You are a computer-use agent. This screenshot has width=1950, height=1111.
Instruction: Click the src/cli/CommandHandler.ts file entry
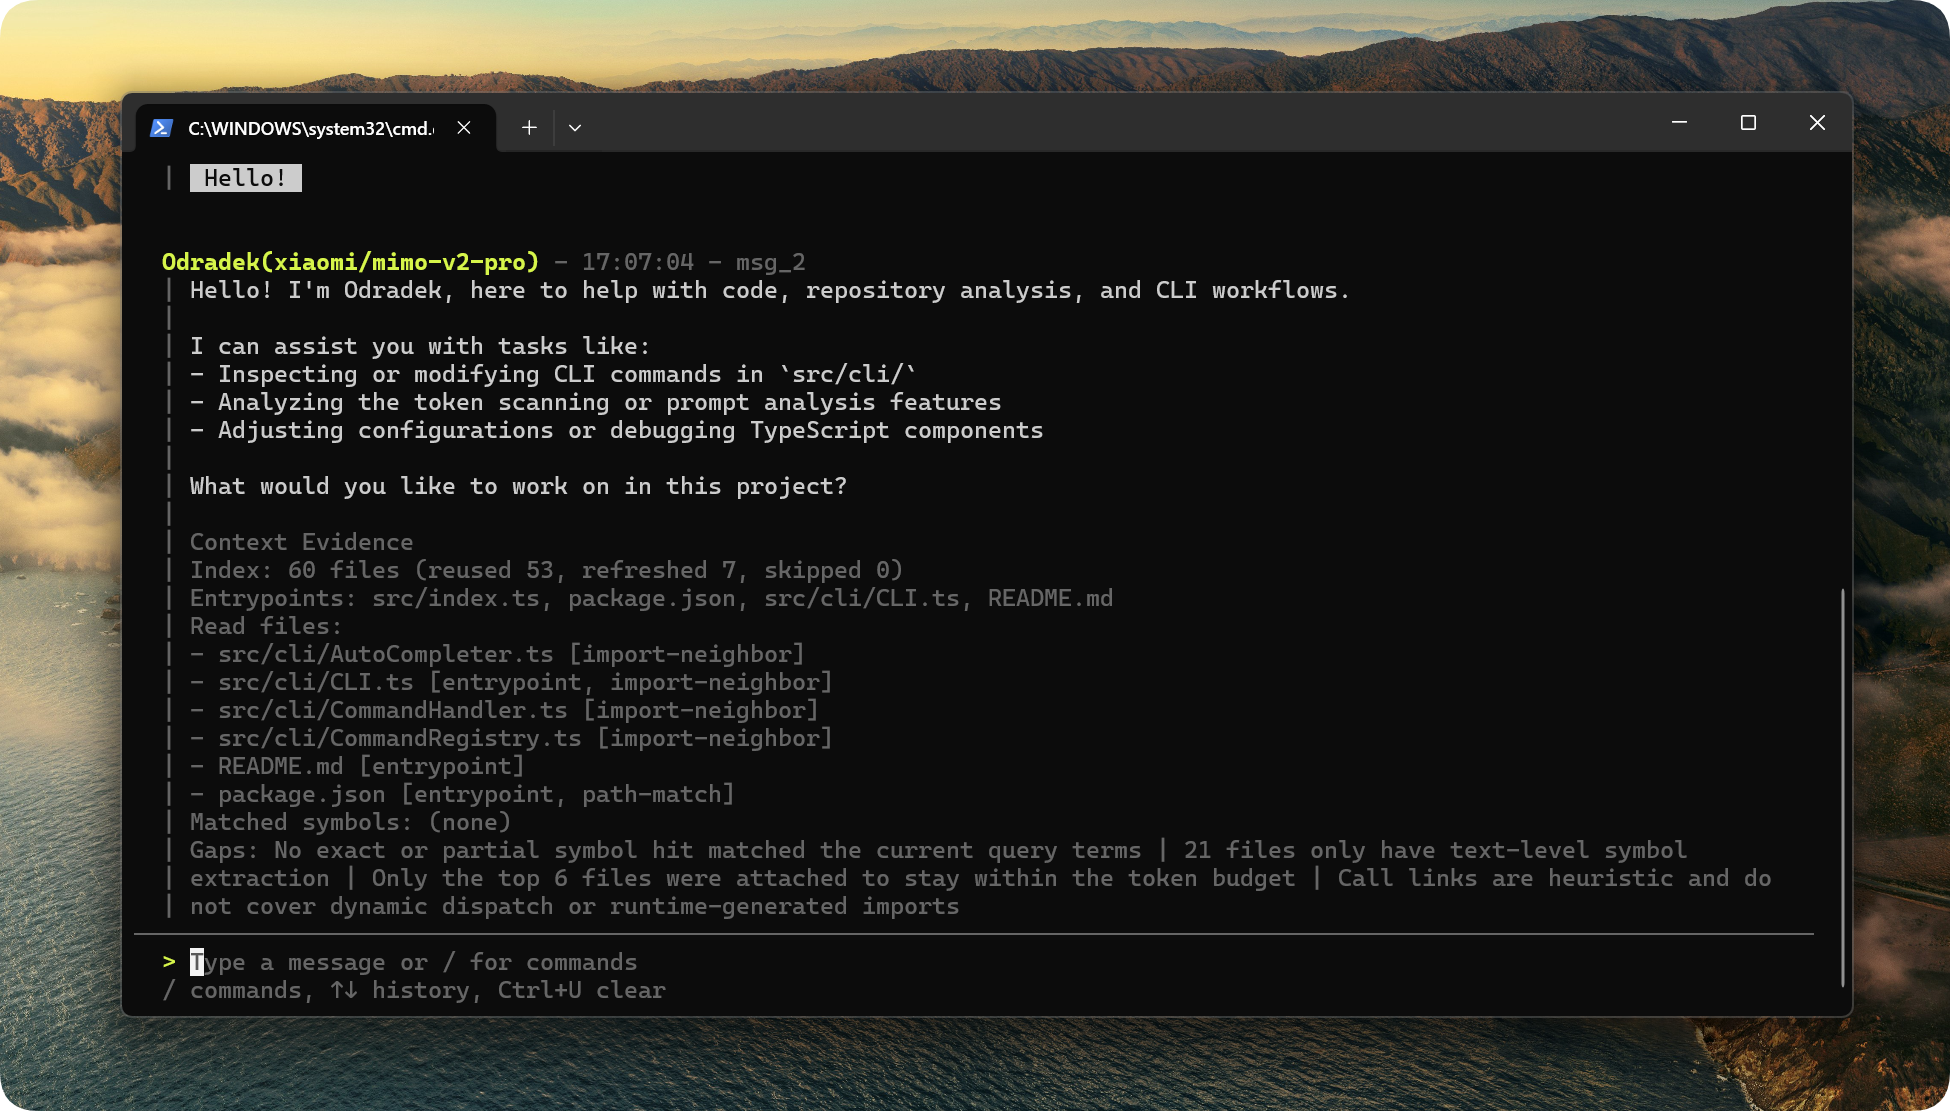pos(392,710)
